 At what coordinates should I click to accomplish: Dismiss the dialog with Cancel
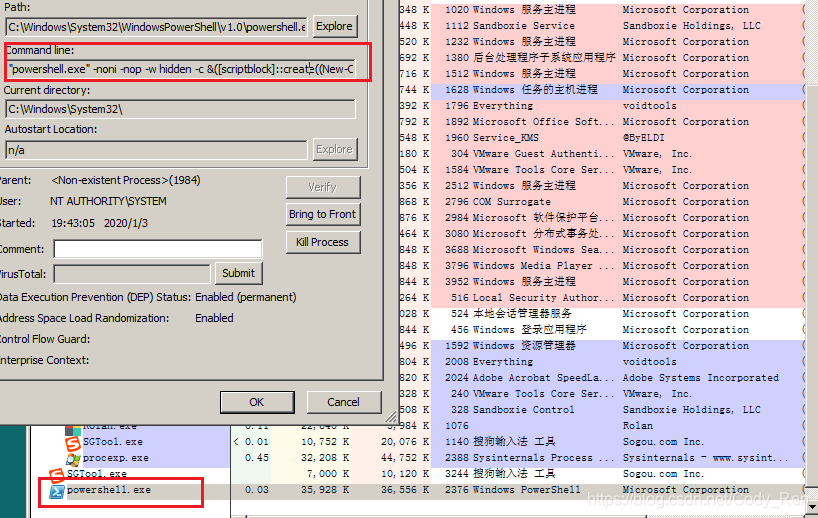tap(343, 402)
